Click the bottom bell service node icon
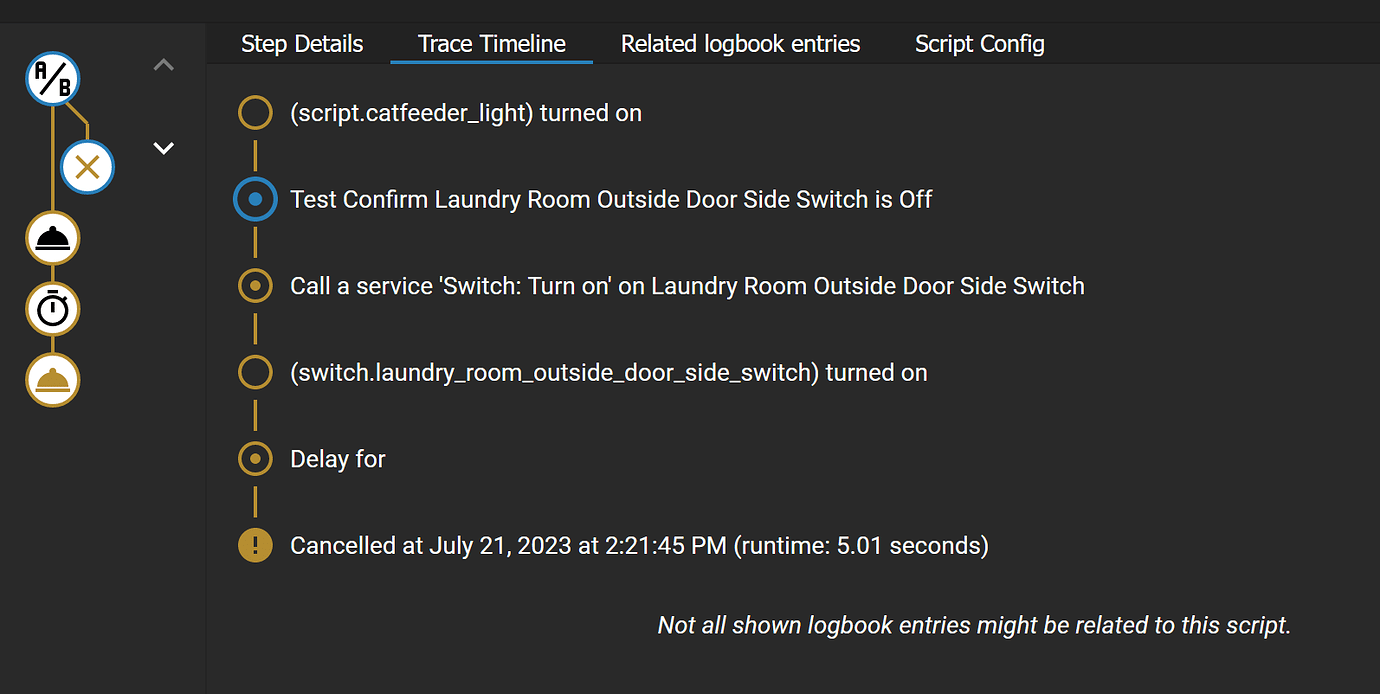Viewport: 1380px width, 694px height. [52, 381]
